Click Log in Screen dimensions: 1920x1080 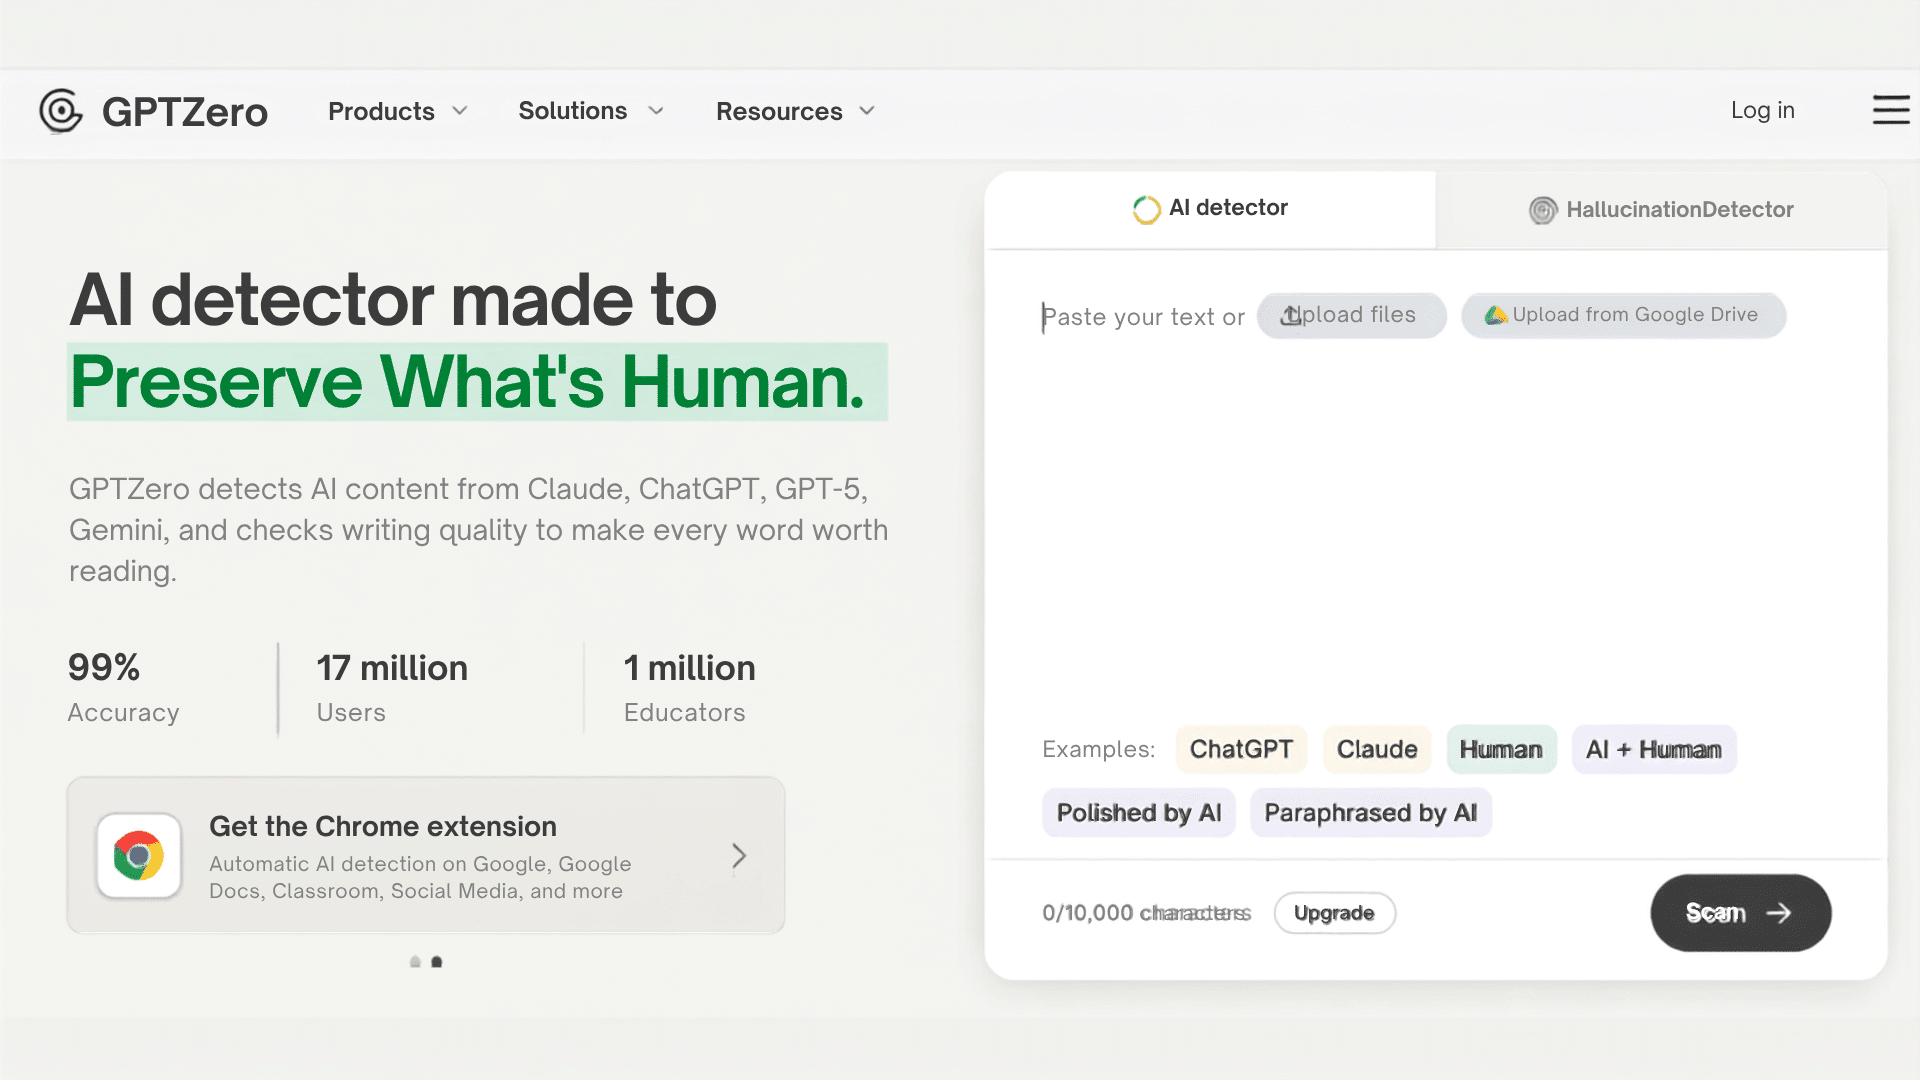[1762, 110]
